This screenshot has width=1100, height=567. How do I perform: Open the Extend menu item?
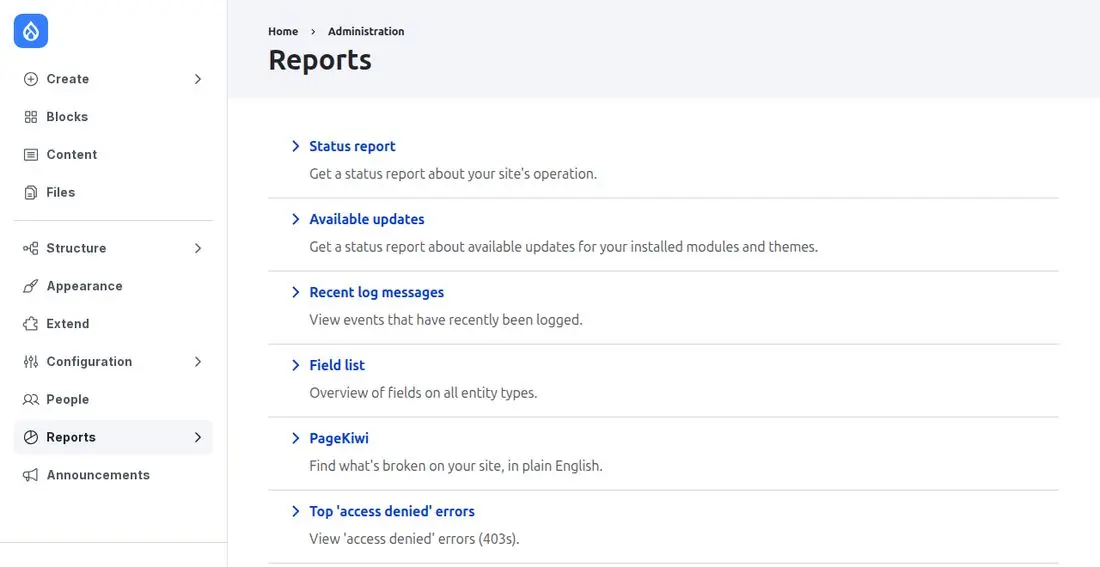[113, 324]
